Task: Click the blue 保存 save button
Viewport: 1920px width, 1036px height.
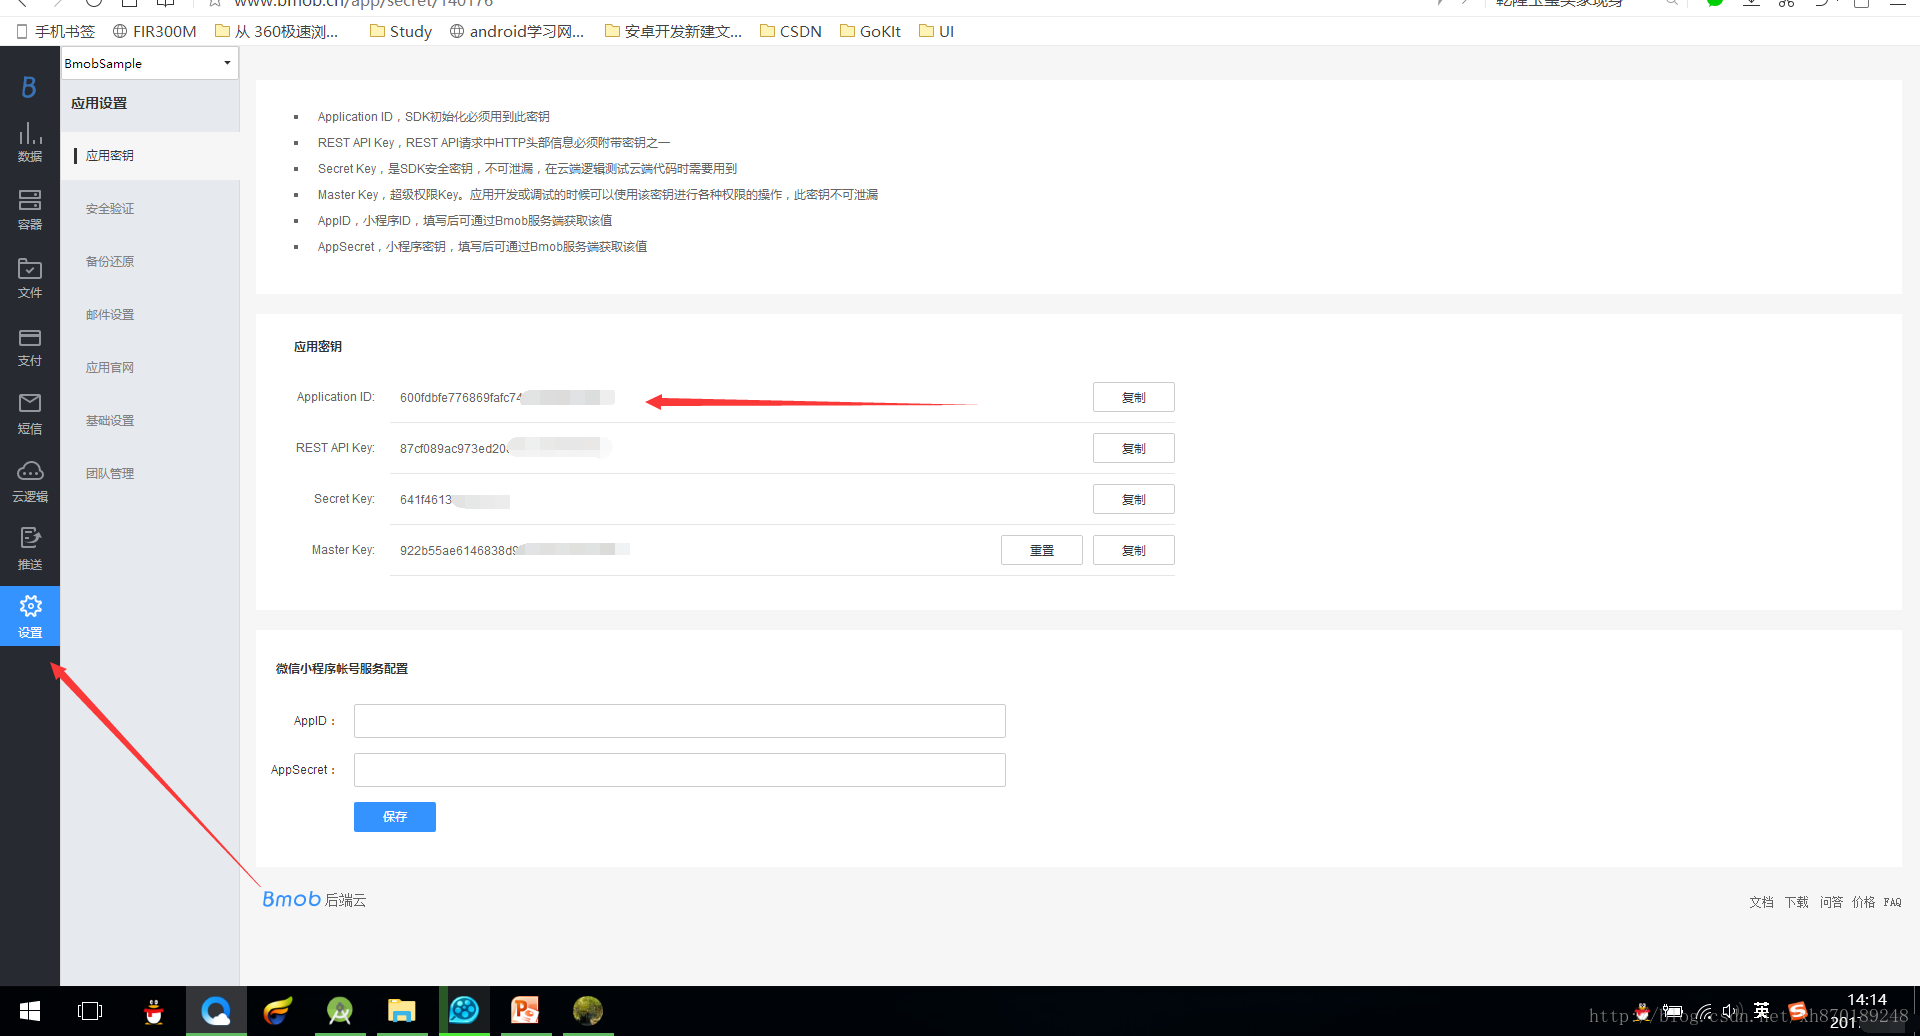Action: [x=395, y=816]
